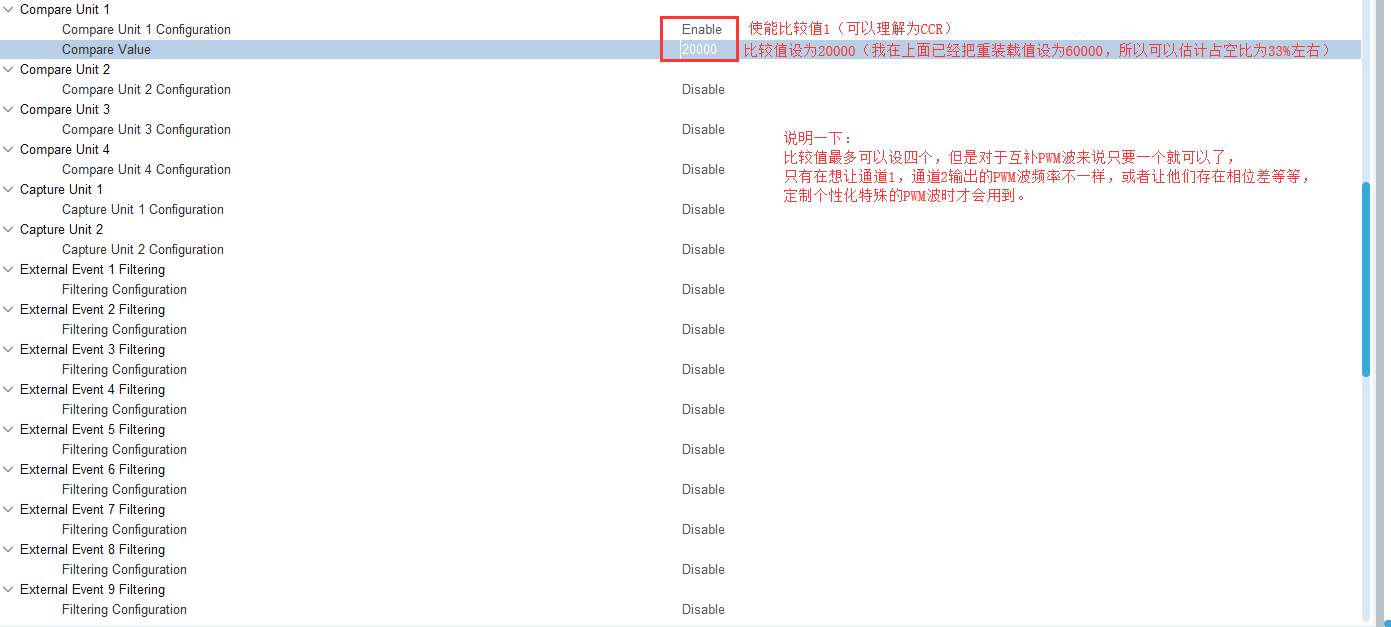Viewport: 1391px width, 627px height.
Task: Change Compare Unit 3 Configuration from Disable
Action: click(x=703, y=129)
